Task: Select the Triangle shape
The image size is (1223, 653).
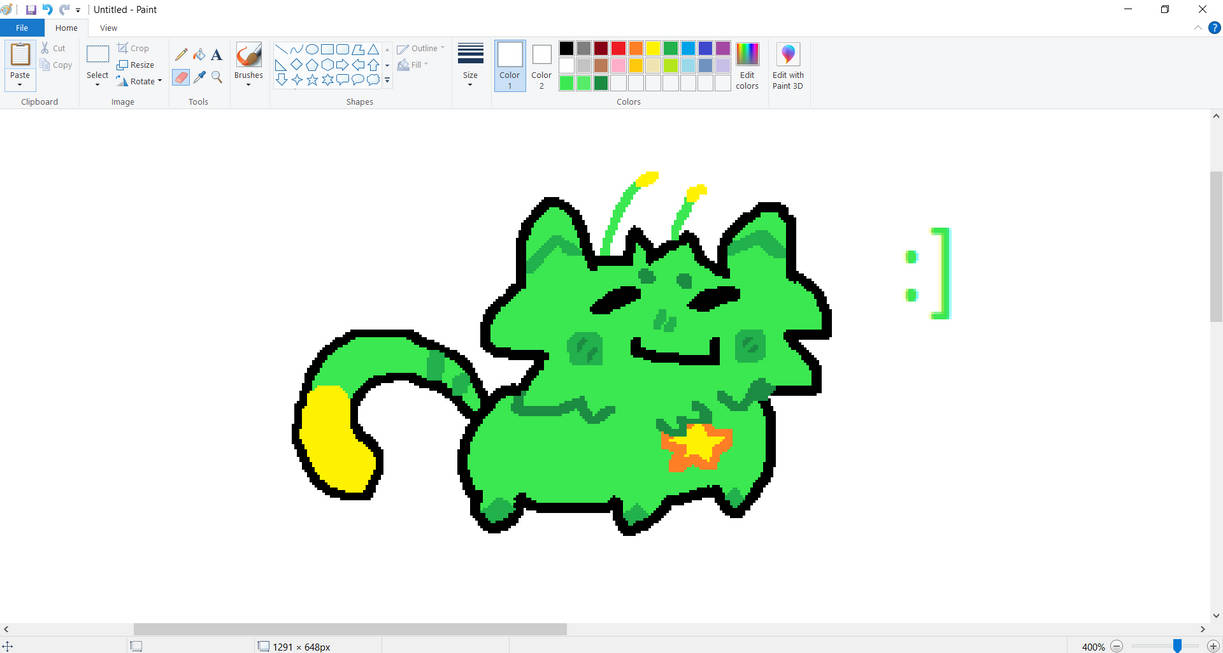Action: click(373, 49)
